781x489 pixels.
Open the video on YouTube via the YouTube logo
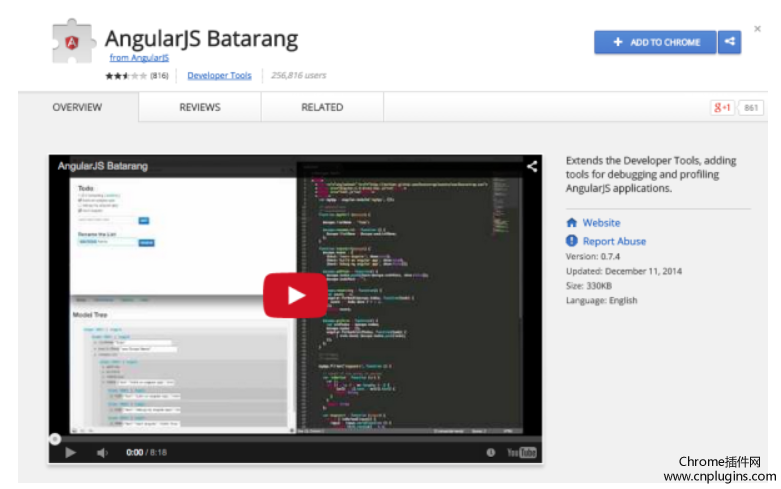[x=521, y=452]
